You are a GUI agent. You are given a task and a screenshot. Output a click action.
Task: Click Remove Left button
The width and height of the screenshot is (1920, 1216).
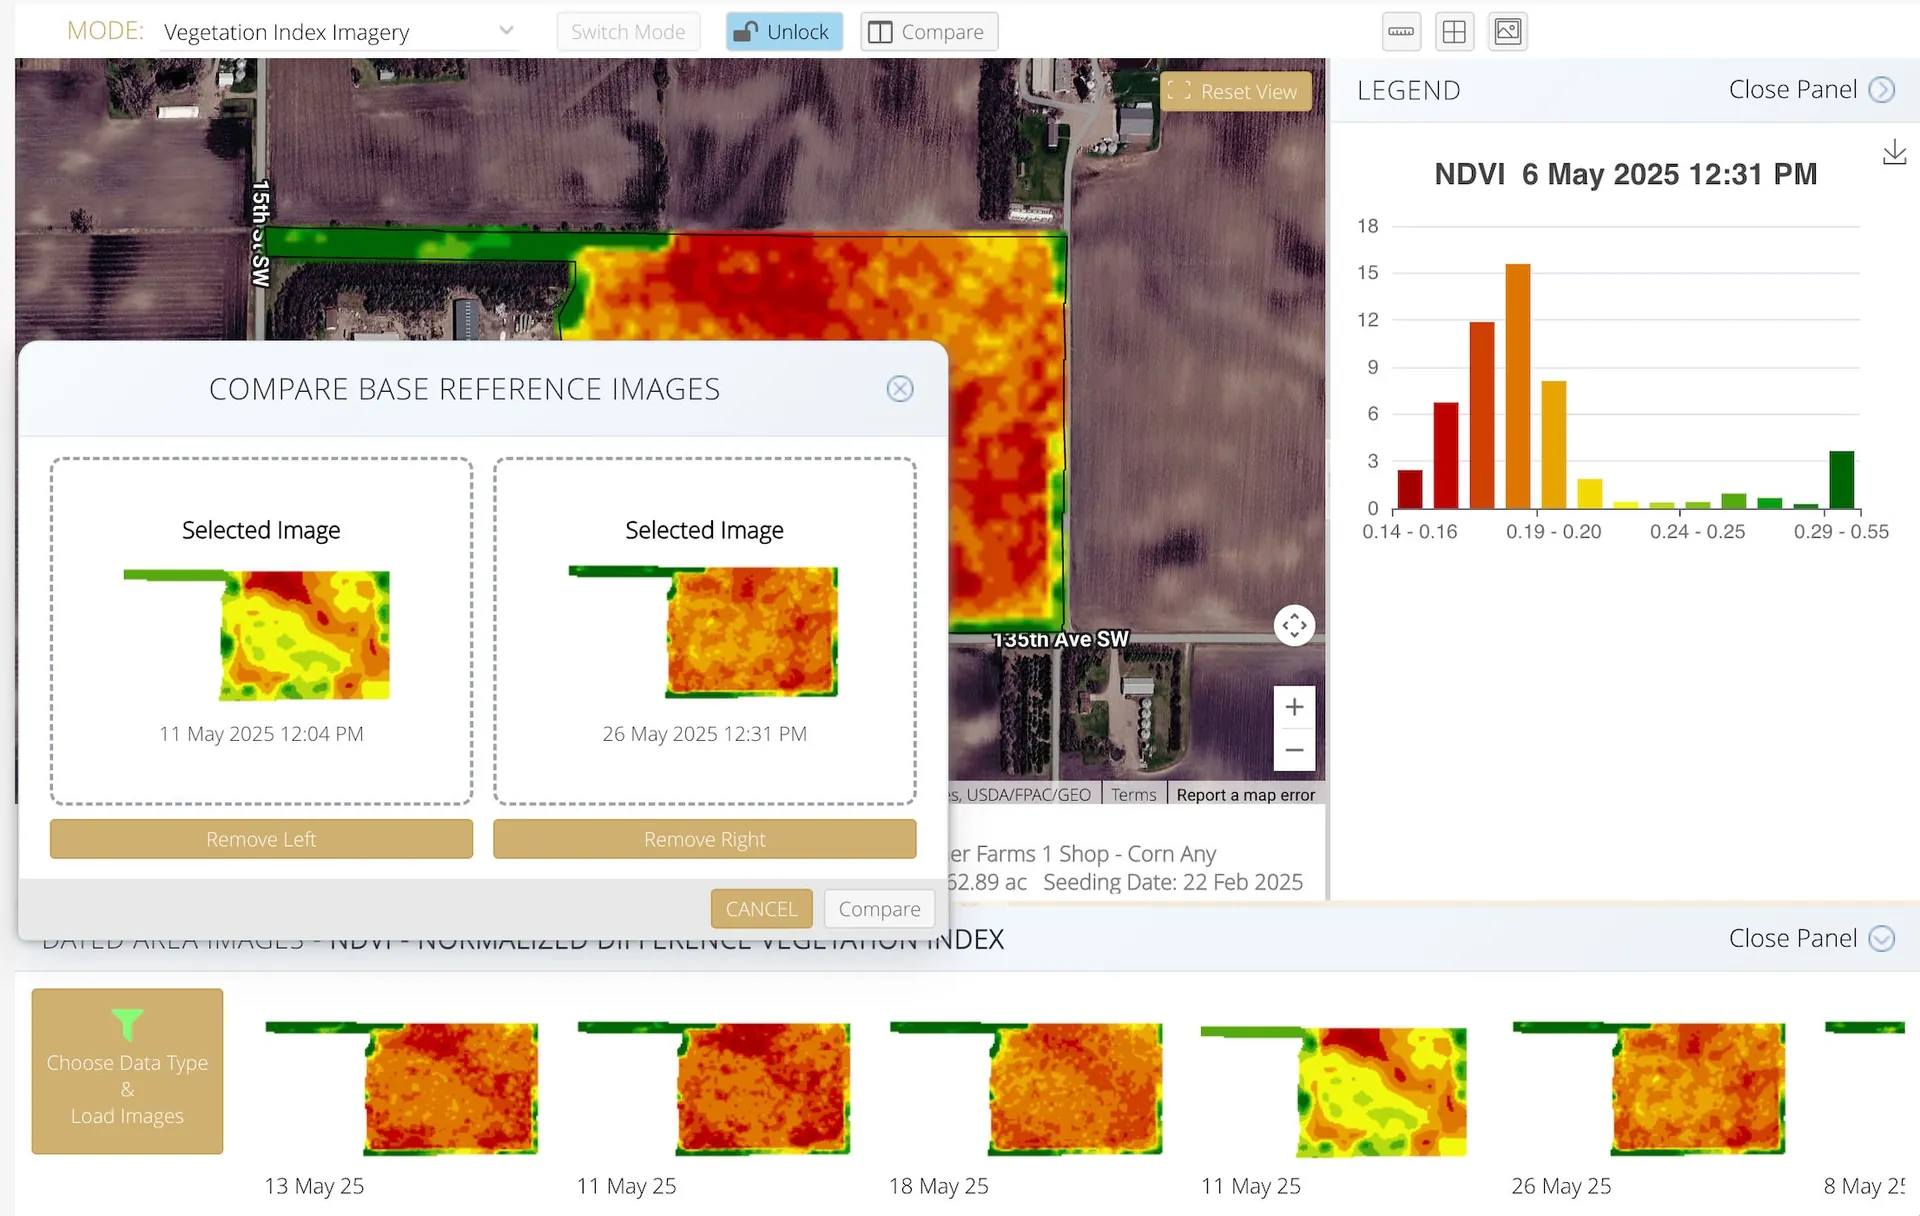pos(261,839)
